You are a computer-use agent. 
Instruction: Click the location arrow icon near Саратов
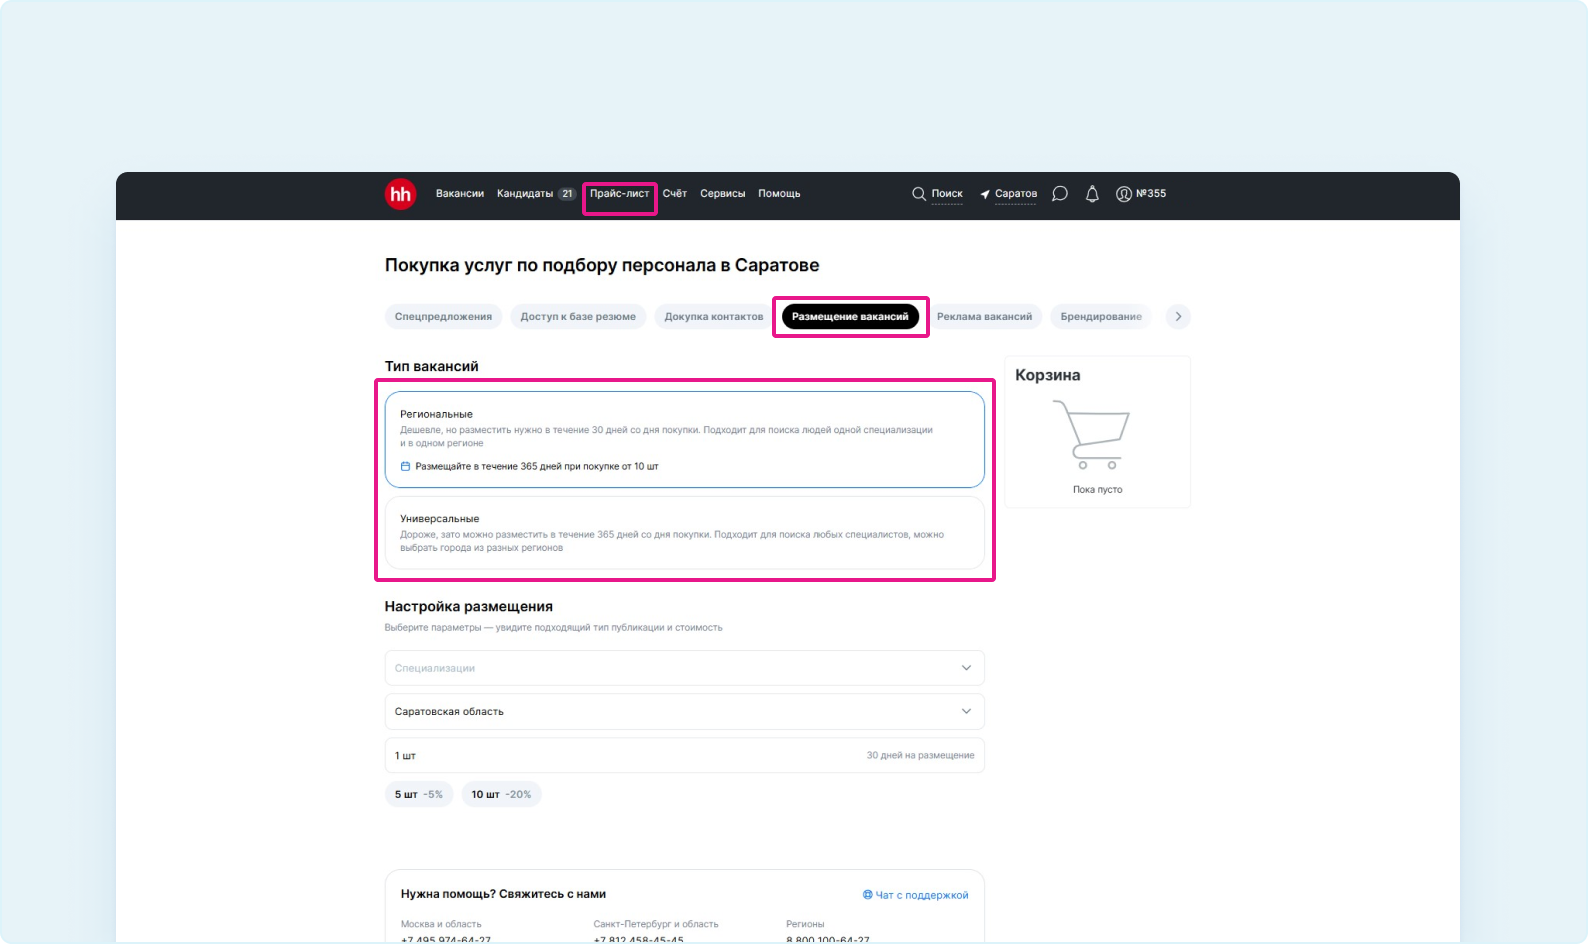pos(985,194)
